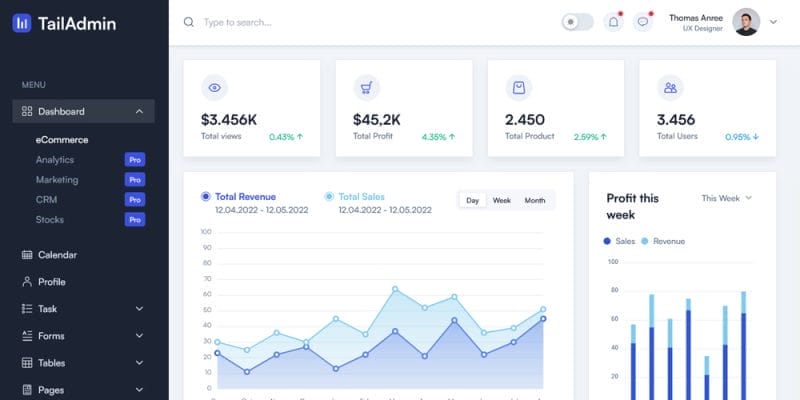
Task: Click the Total Profit cart icon
Action: 366,88
